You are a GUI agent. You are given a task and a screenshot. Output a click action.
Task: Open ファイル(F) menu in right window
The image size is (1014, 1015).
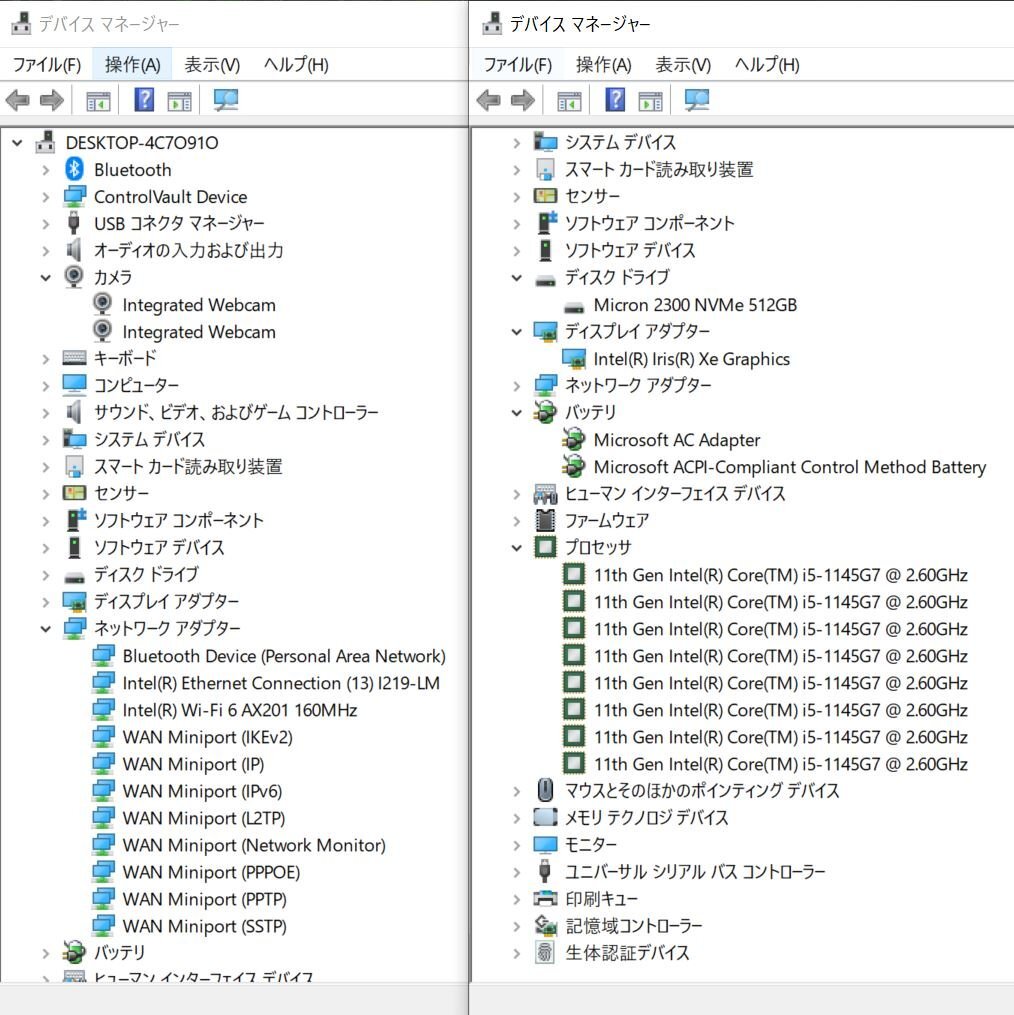[x=517, y=65]
